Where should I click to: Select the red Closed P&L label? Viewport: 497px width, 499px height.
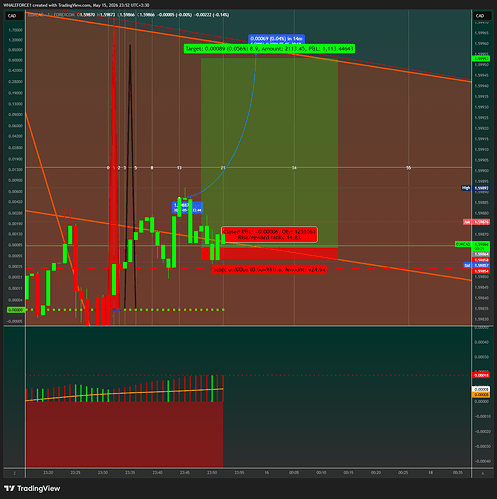[269, 234]
